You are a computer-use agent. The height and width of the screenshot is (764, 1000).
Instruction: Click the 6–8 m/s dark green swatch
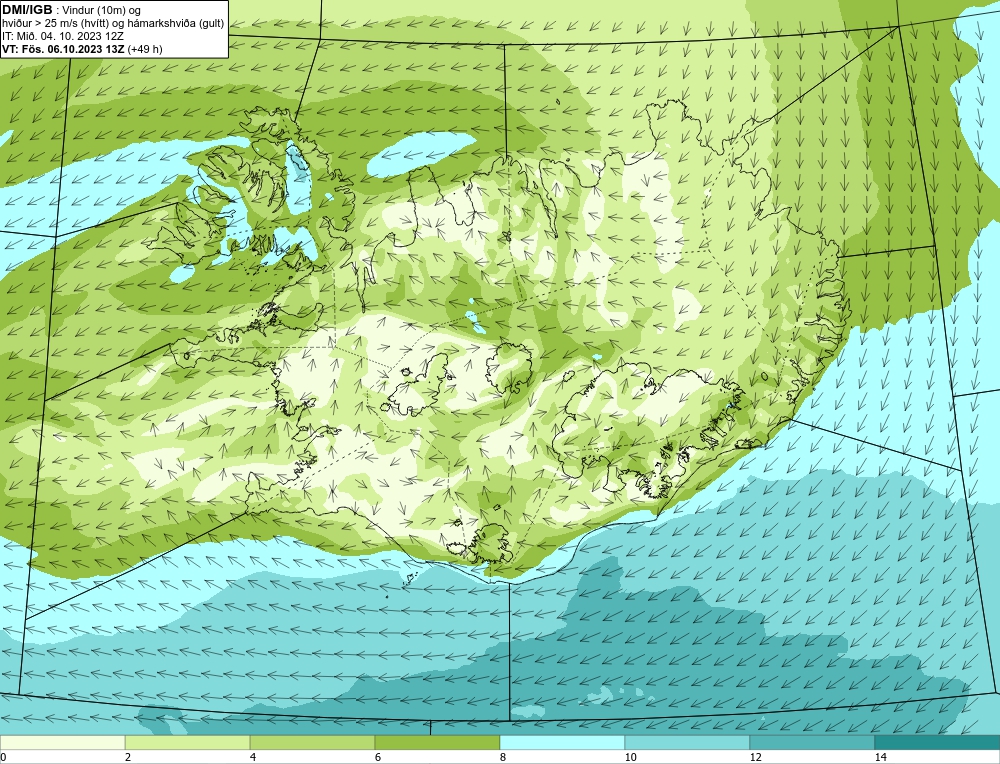tap(437, 742)
